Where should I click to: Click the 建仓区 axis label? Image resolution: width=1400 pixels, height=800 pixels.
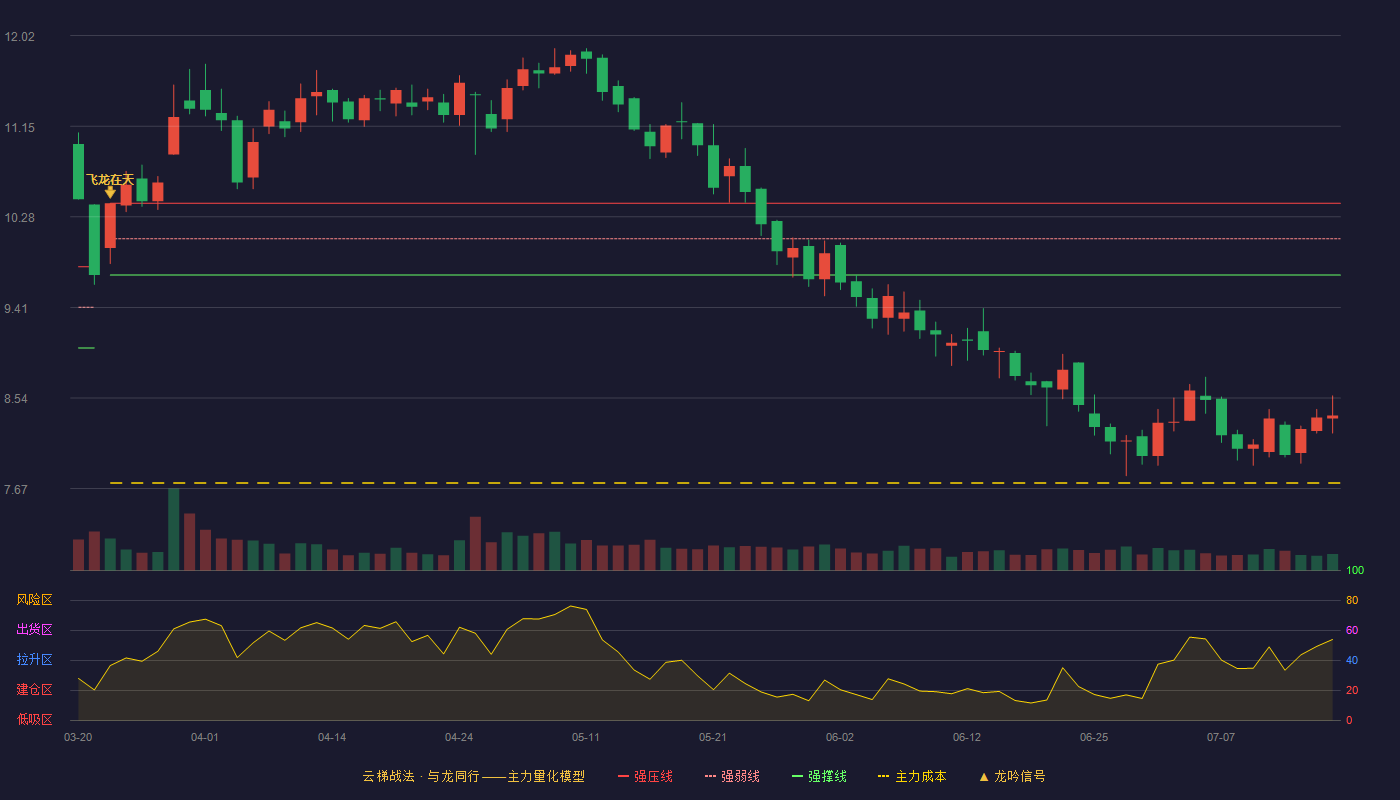pos(34,690)
